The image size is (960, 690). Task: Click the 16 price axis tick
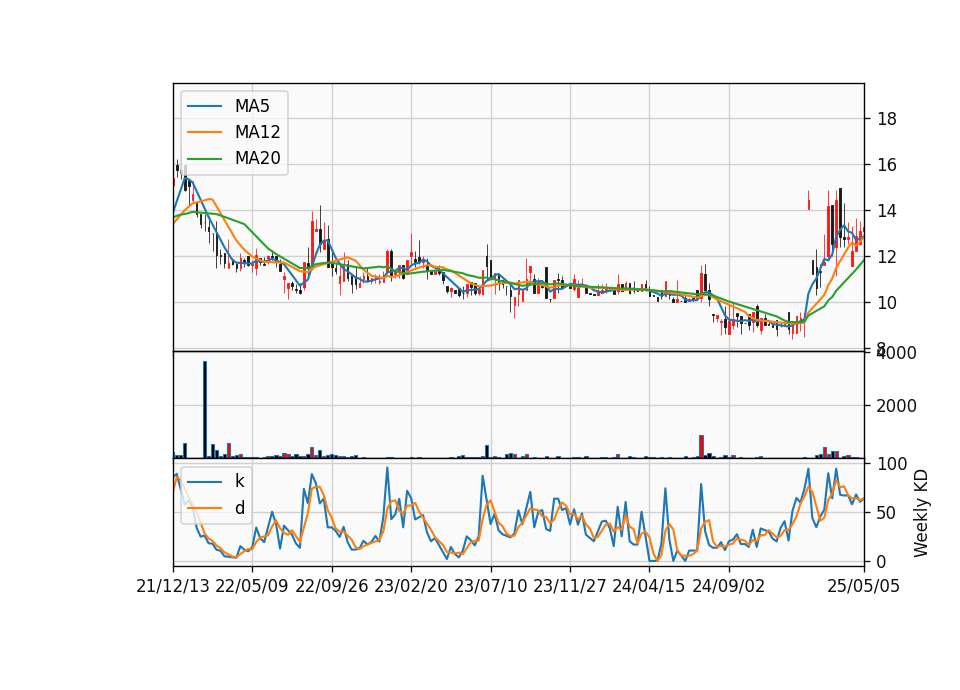[887, 165]
